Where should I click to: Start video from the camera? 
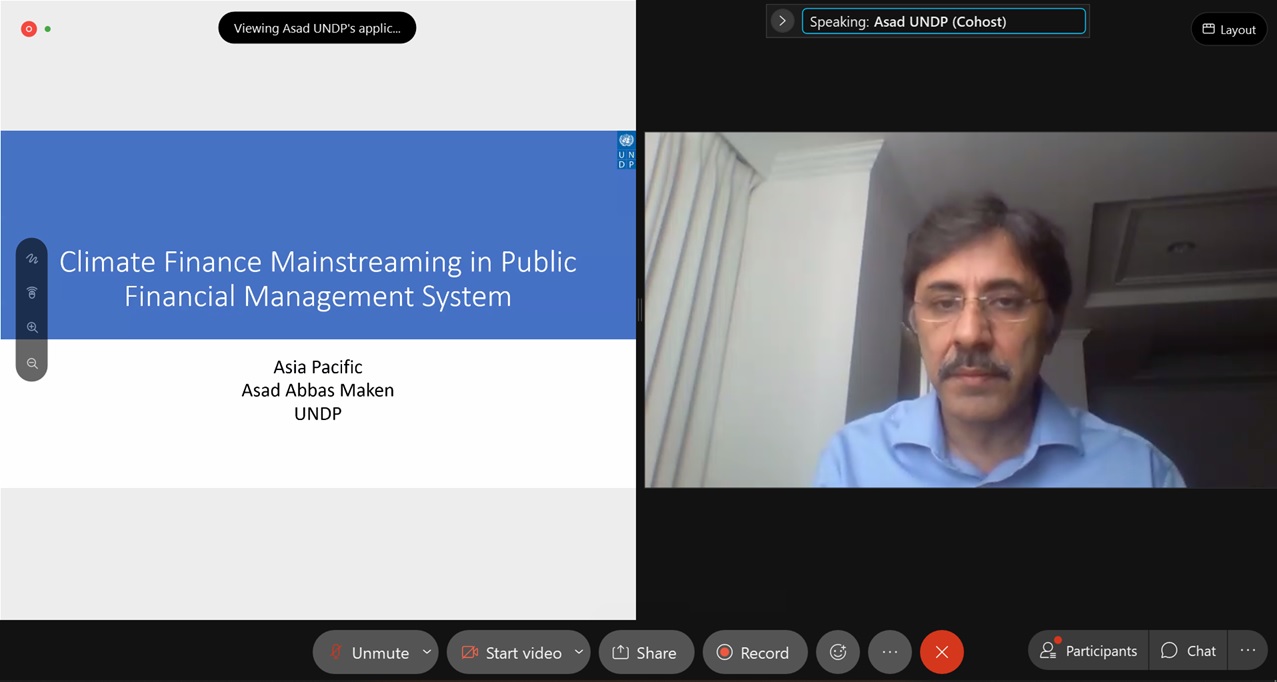(x=511, y=652)
